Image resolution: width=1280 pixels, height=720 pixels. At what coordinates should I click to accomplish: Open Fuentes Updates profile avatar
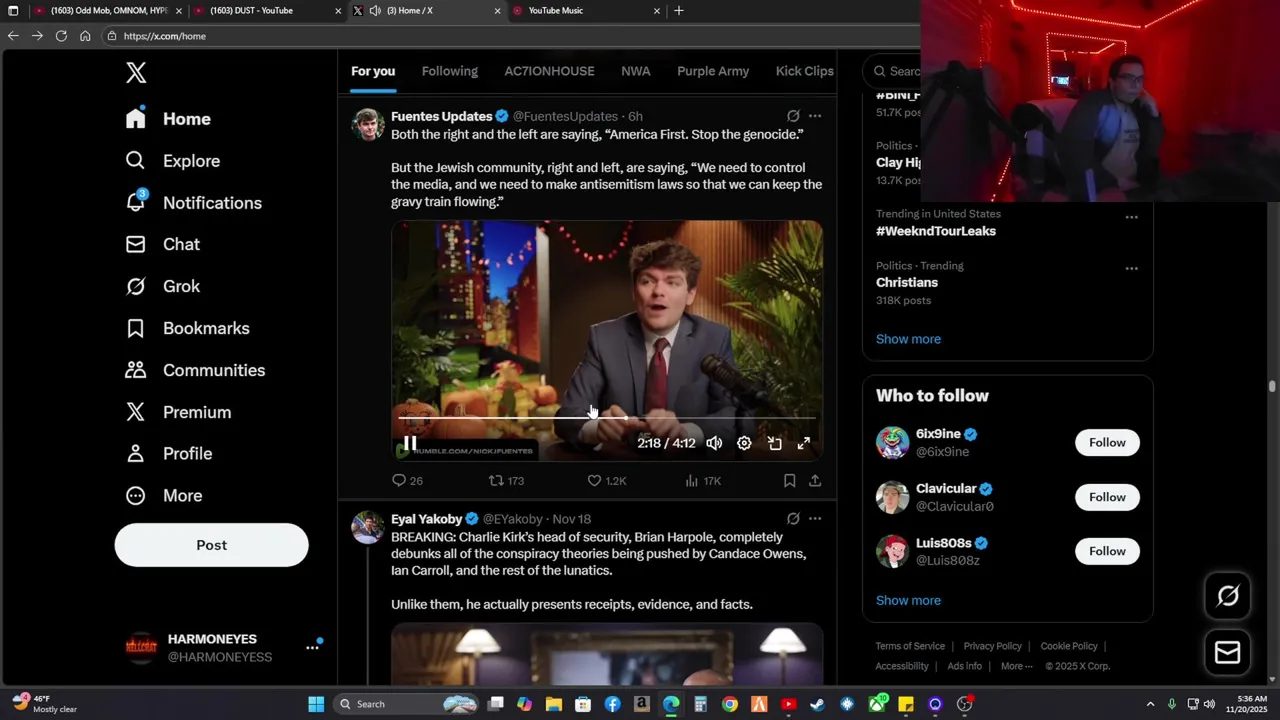click(x=368, y=125)
